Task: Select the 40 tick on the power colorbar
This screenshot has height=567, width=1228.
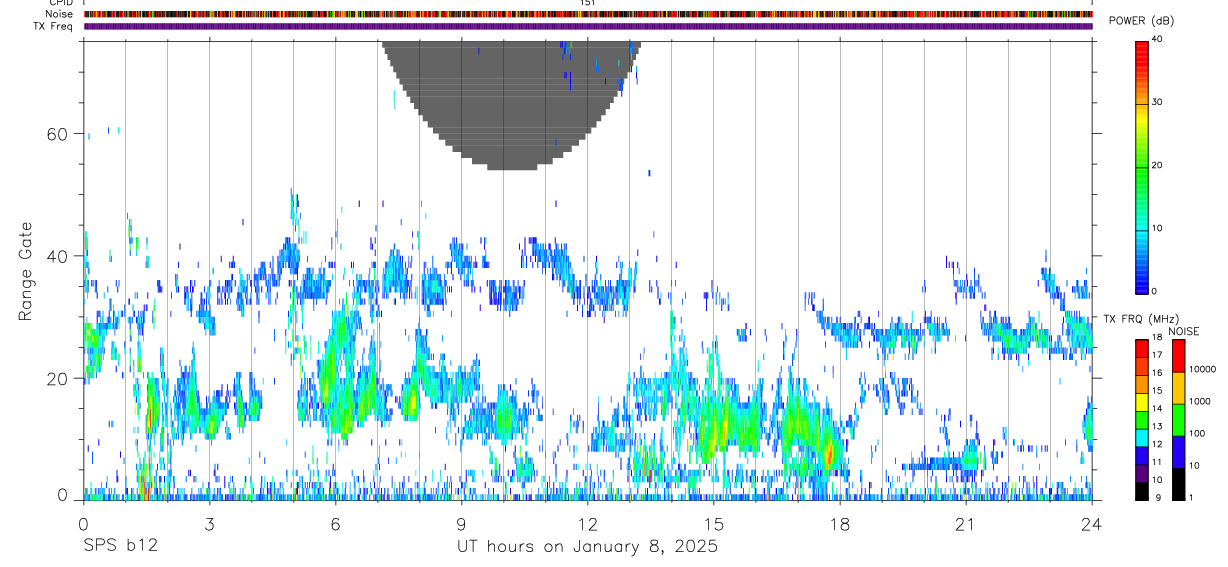Action: tap(1157, 39)
